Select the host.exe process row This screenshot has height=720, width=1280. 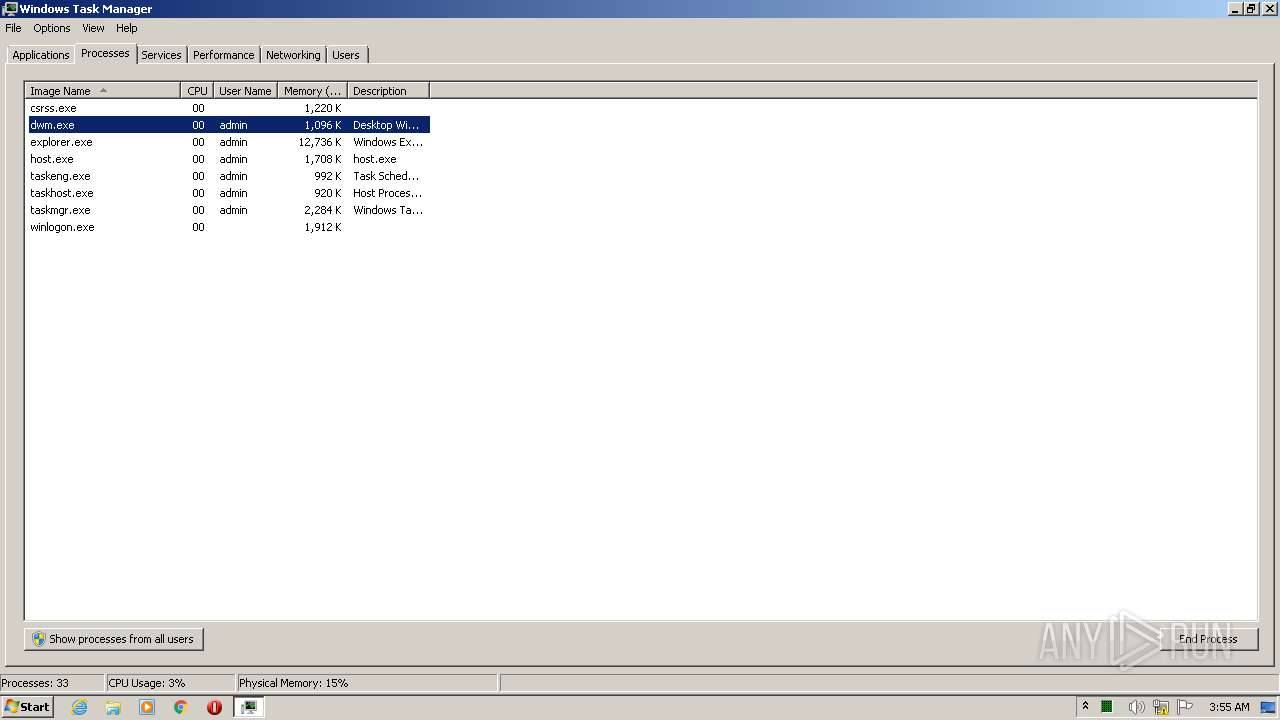point(229,159)
